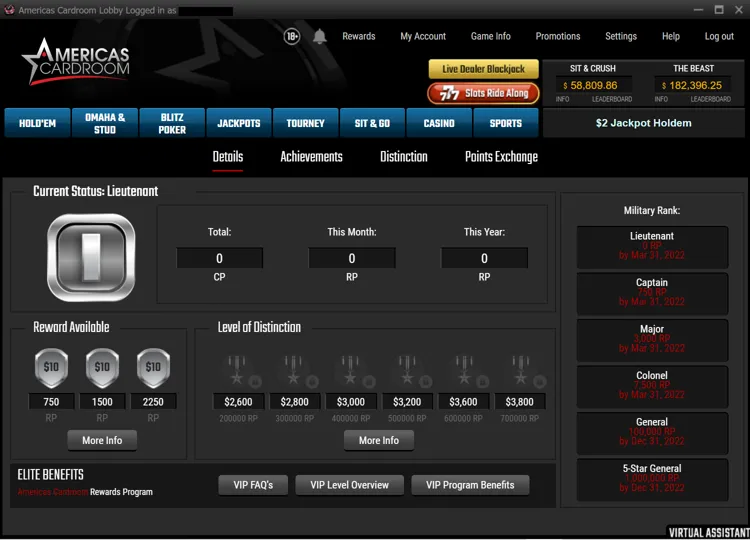The width and height of the screenshot is (750, 540).
Task: Open LEADERBOARD under THE BEAST
Action: click(710, 99)
